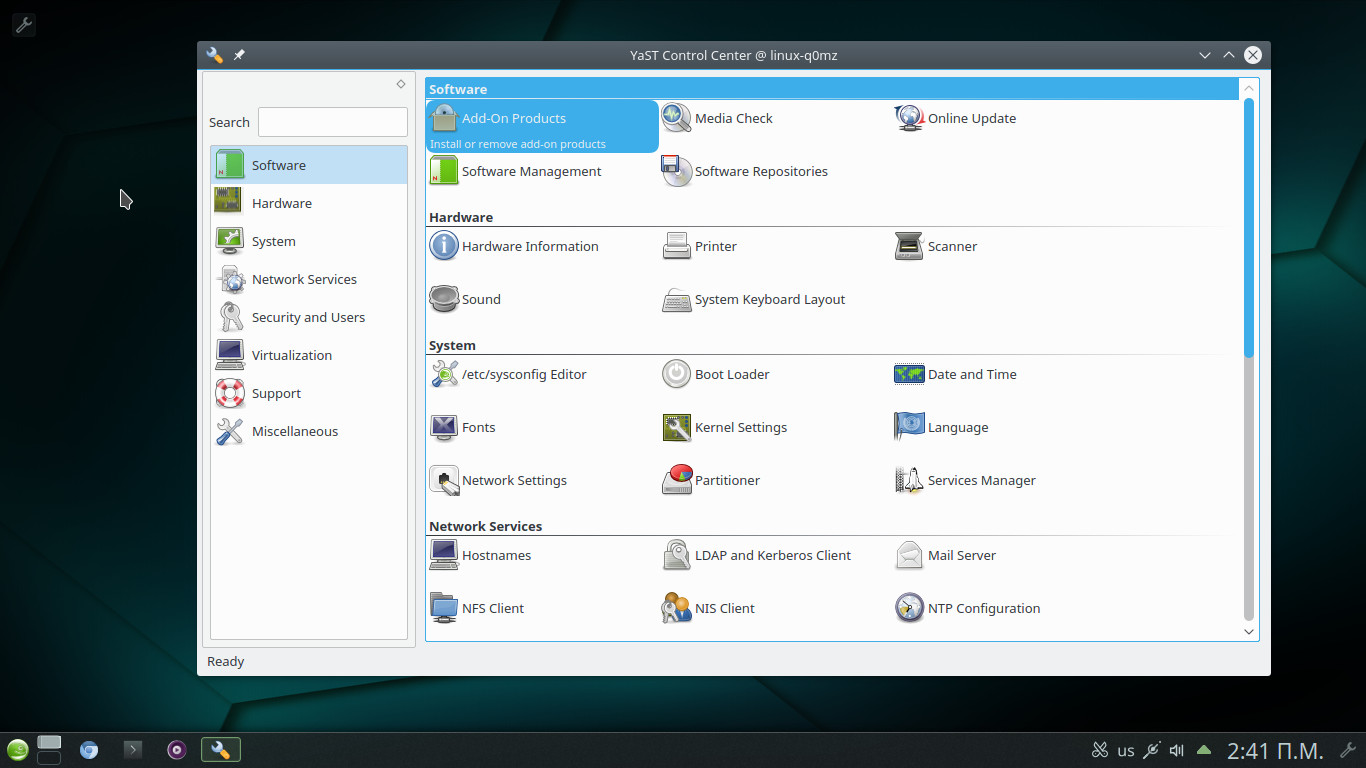Open the application launcher menu in taskbar

tap(17, 749)
